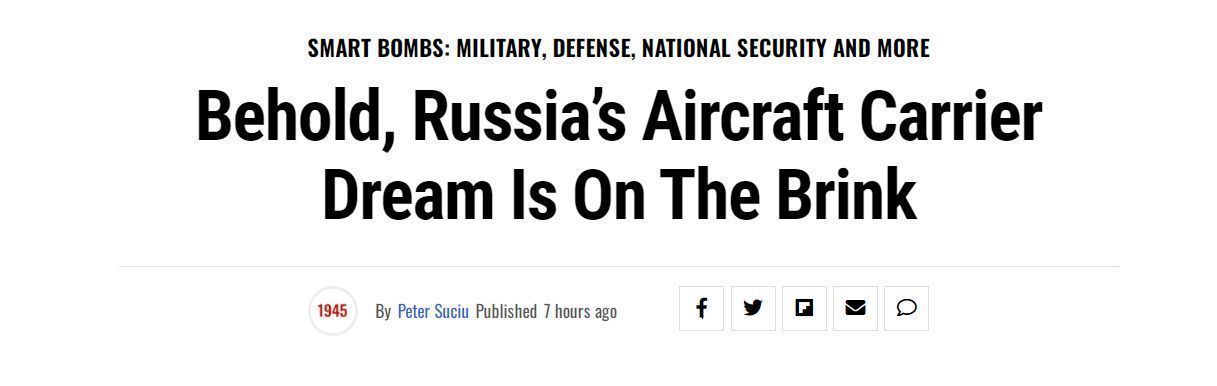
Task: Click 'Dream Is On The Brink' title line
Action: (x=619, y=194)
